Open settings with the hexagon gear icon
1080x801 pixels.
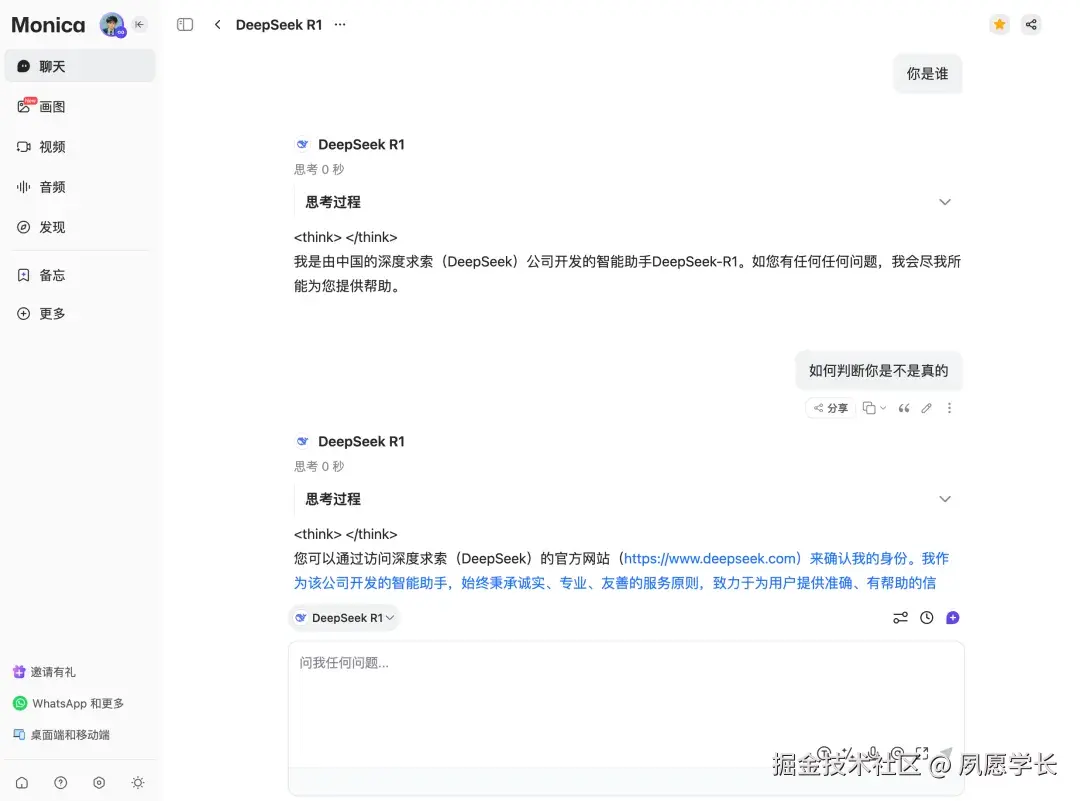[99, 782]
